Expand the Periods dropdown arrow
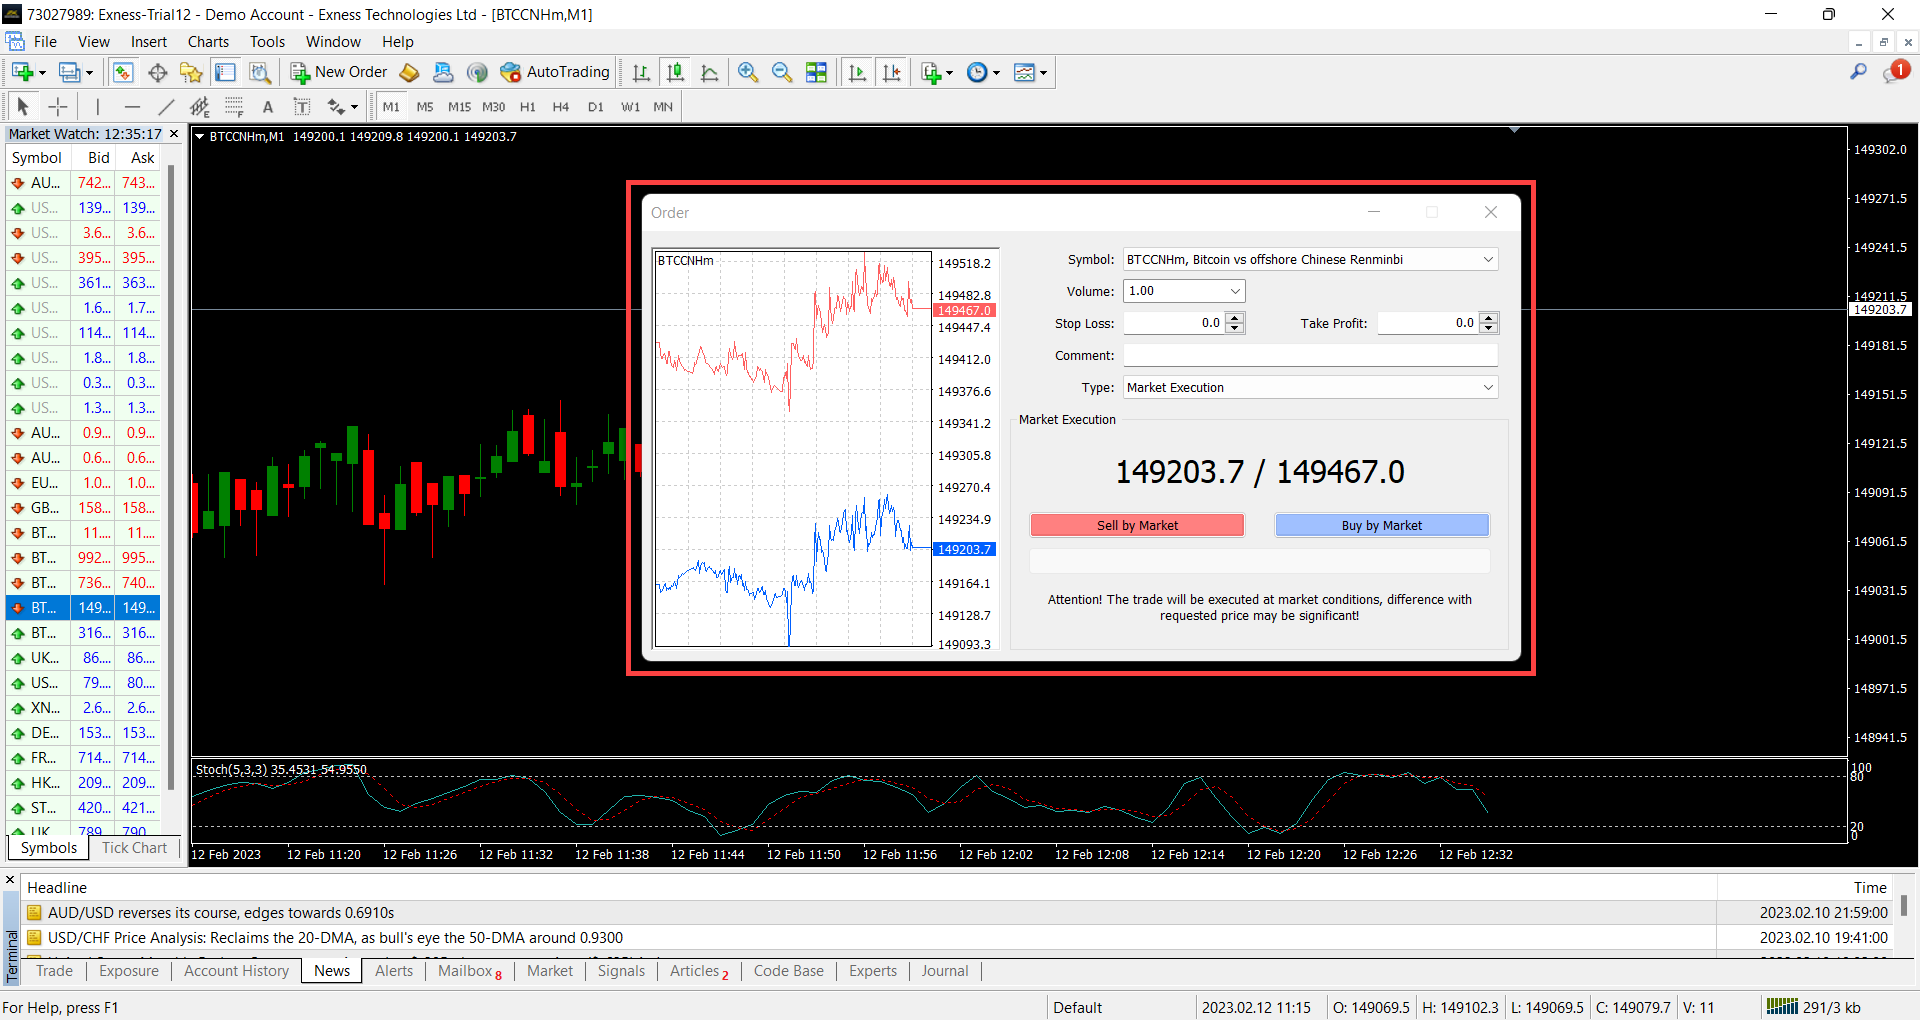The height and width of the screenshot is (1020, 1920). click(x=996, y=72)
